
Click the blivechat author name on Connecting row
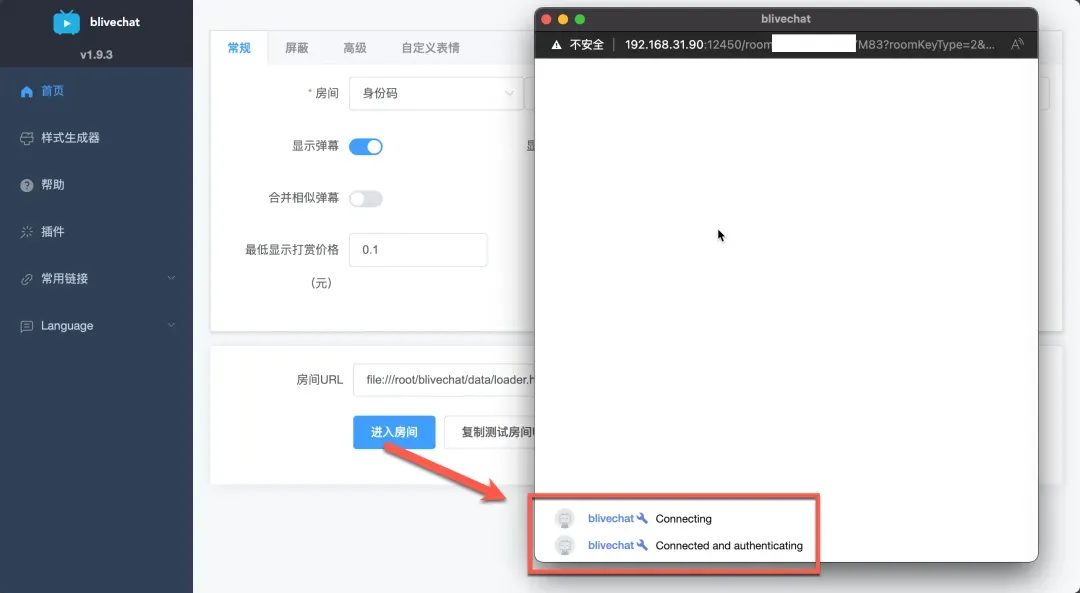coord(610,519)
